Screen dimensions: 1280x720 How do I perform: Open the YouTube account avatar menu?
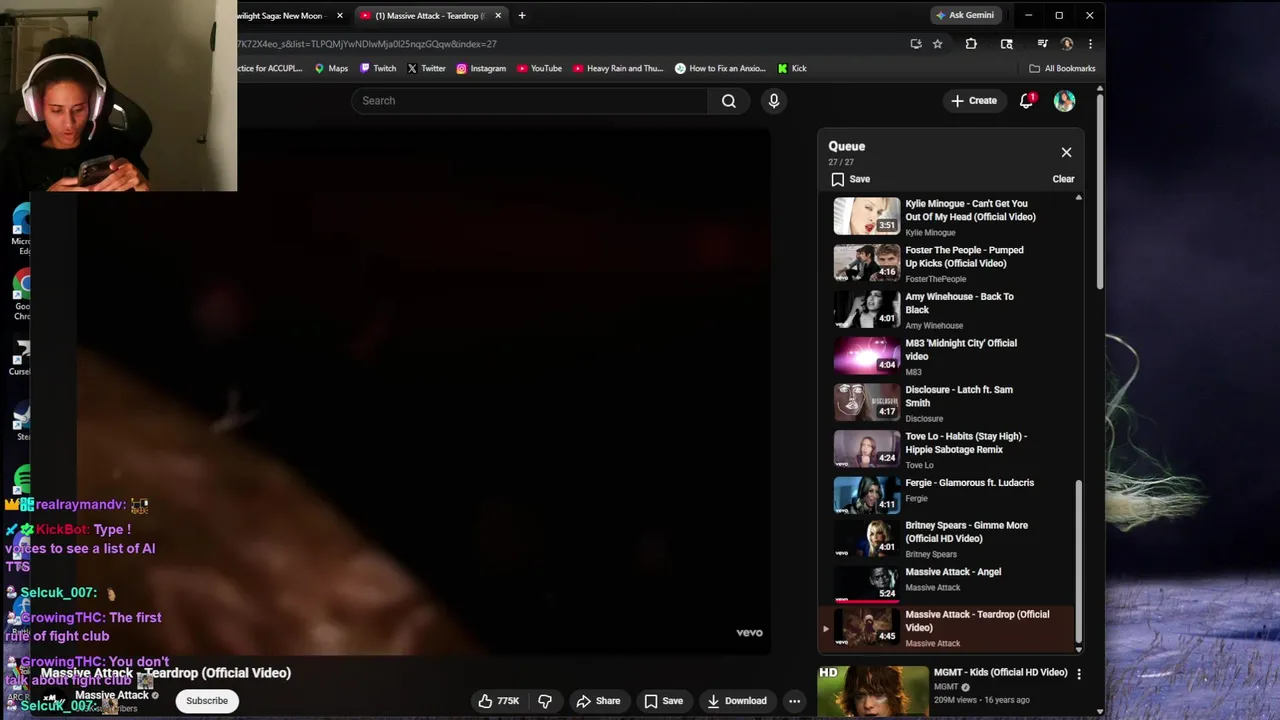(1064, 100)
